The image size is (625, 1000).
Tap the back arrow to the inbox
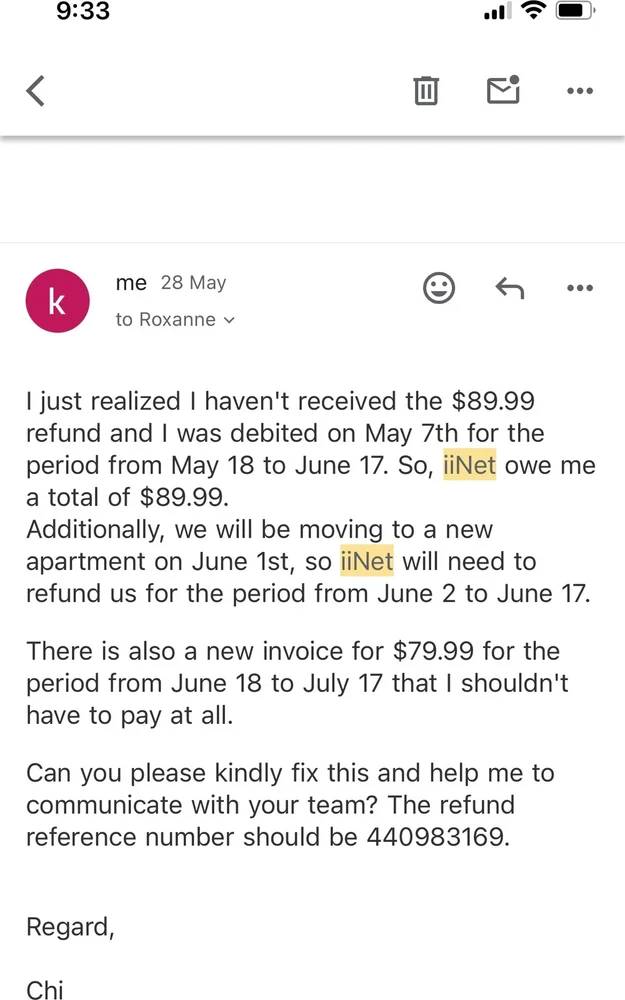36,91
